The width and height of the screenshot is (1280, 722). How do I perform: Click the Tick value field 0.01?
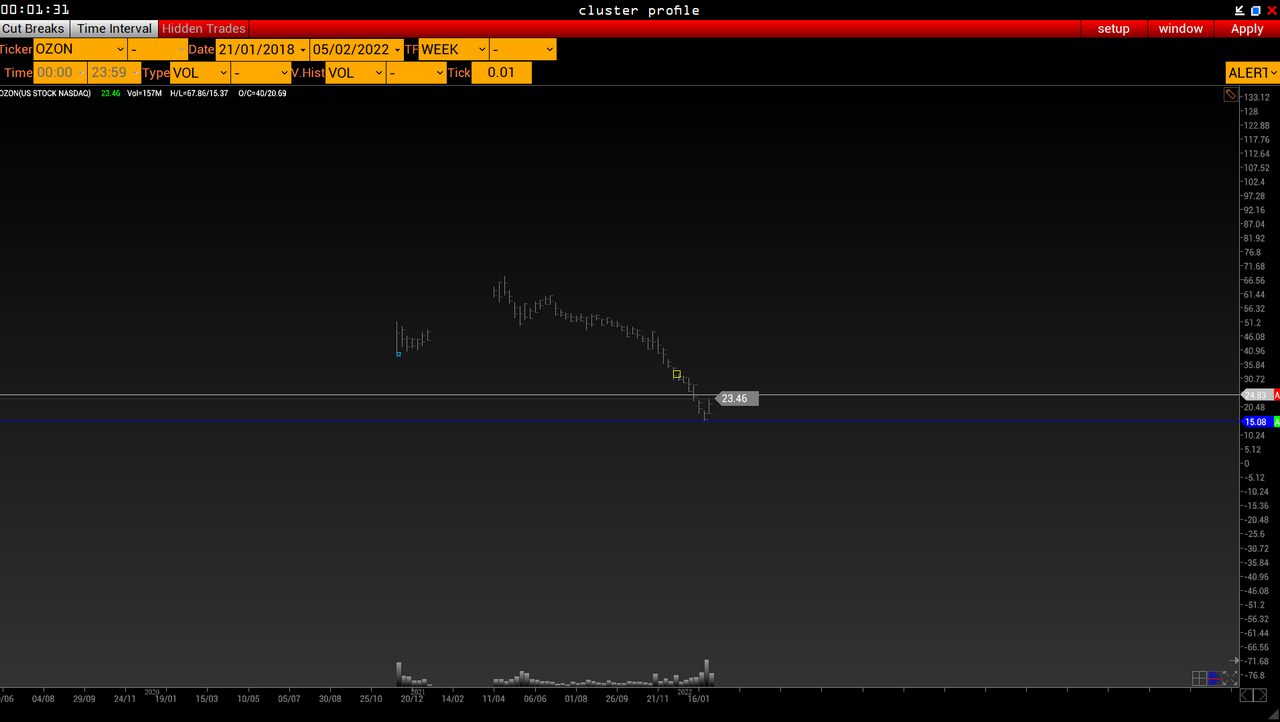click(x=501, y=73)
